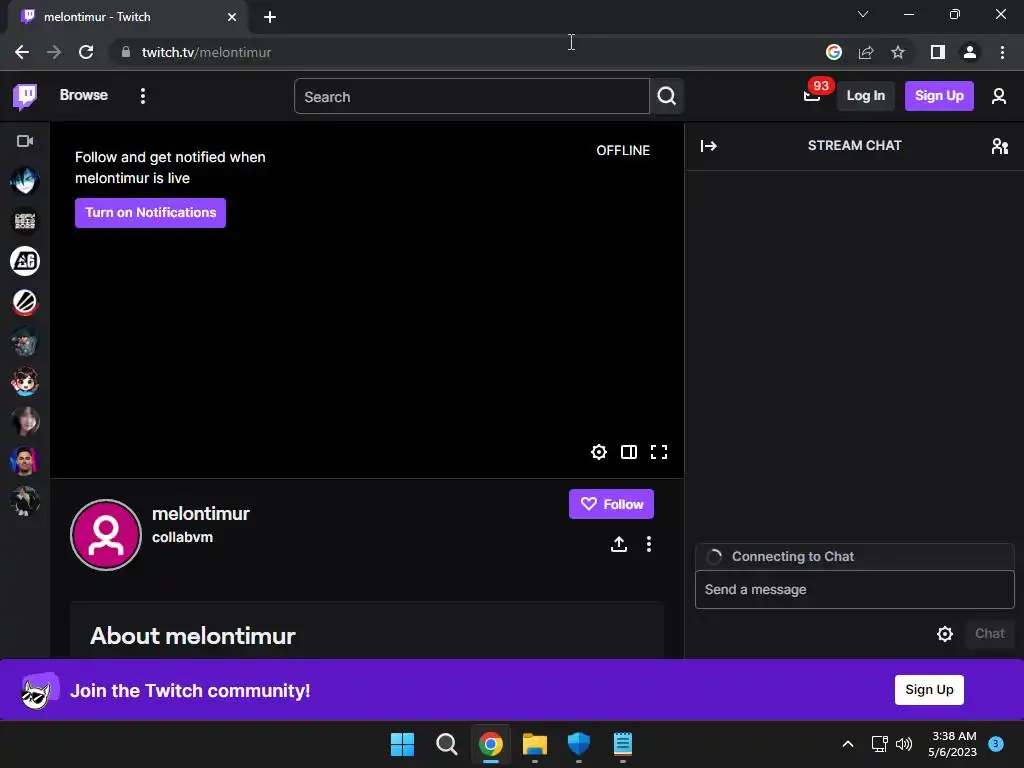The width and height of the screenshot is (1024, 768).
Task: Go back in Chrome browser
Action: [22, 52]
